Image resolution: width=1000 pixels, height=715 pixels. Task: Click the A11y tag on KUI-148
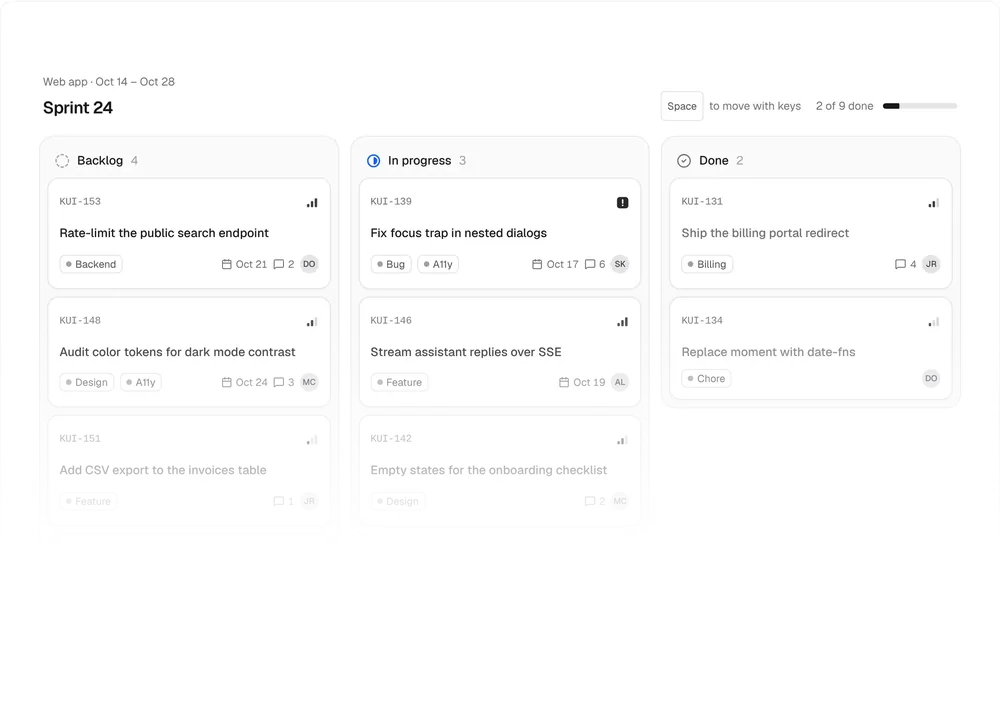[x=140, y=382]
